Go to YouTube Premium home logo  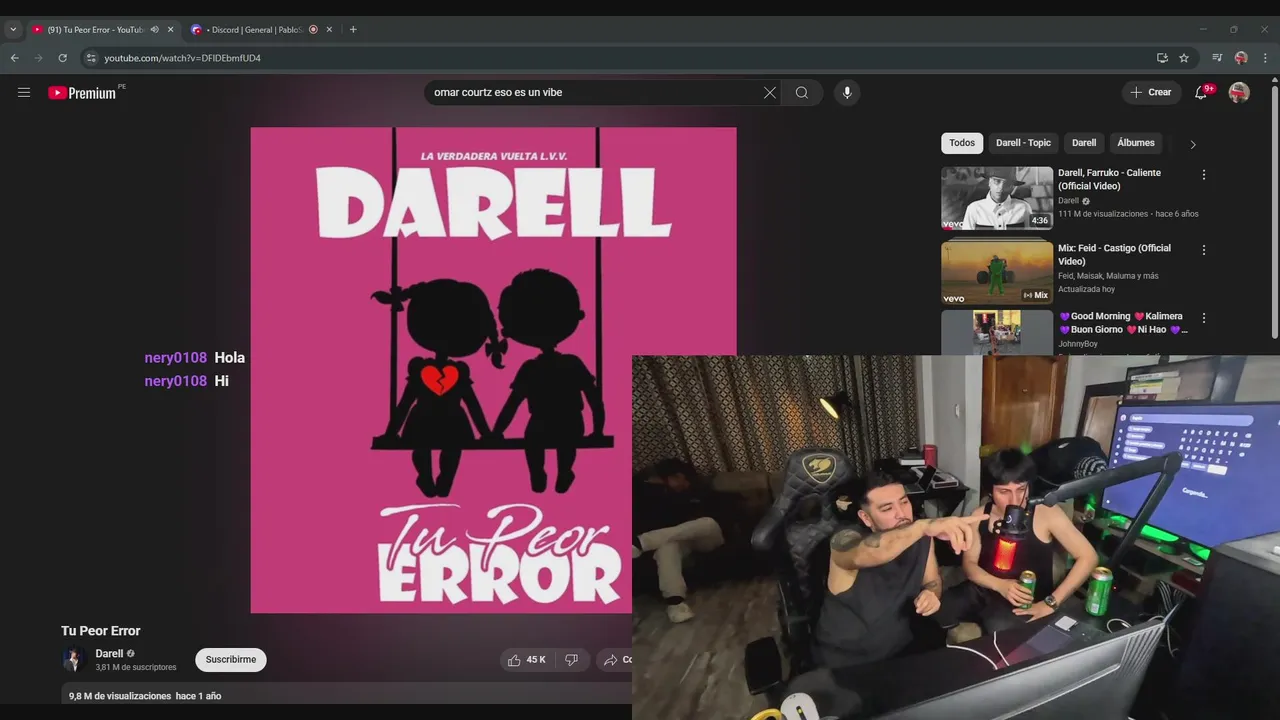point(83,93)
